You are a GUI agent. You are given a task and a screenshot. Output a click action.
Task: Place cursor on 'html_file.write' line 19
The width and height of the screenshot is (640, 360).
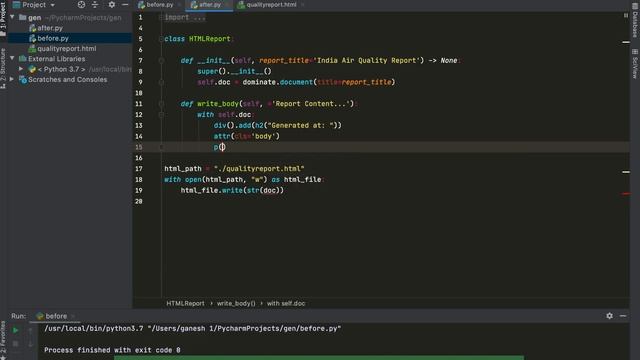(x=211, y=190)
